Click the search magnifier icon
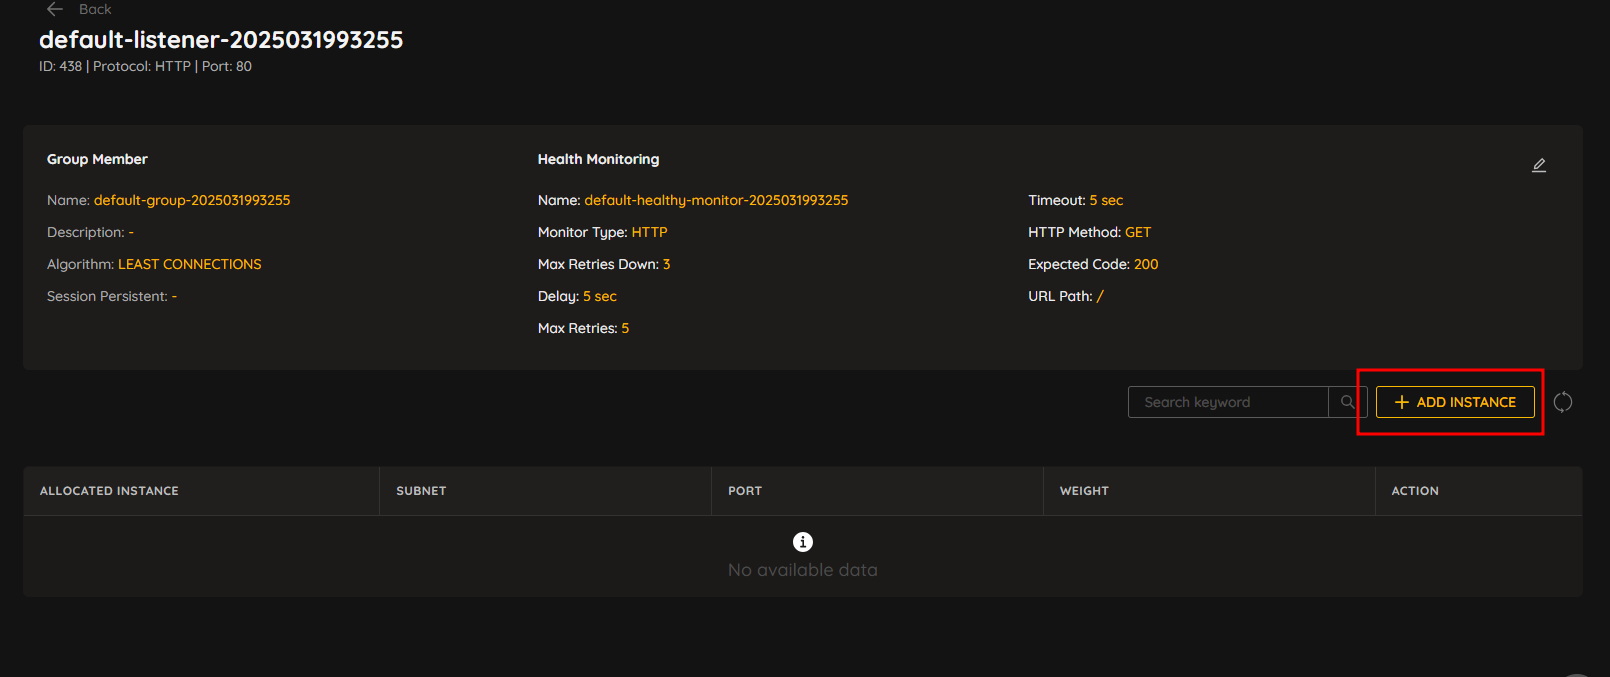The width and height of the screenshot is (1610, 677). click(x=1347, y=402)
